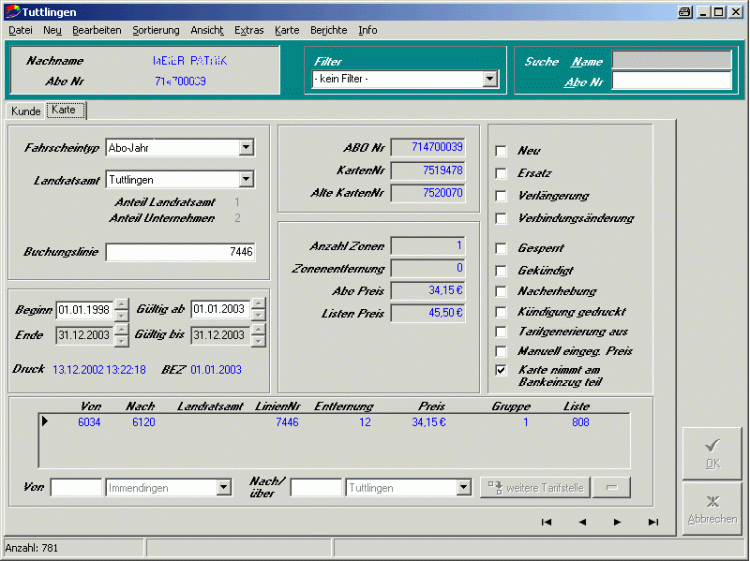Open the Fahrscheintyp dropdown
The width and height of the screenshot is (750, 561).
tap(246, 147)
